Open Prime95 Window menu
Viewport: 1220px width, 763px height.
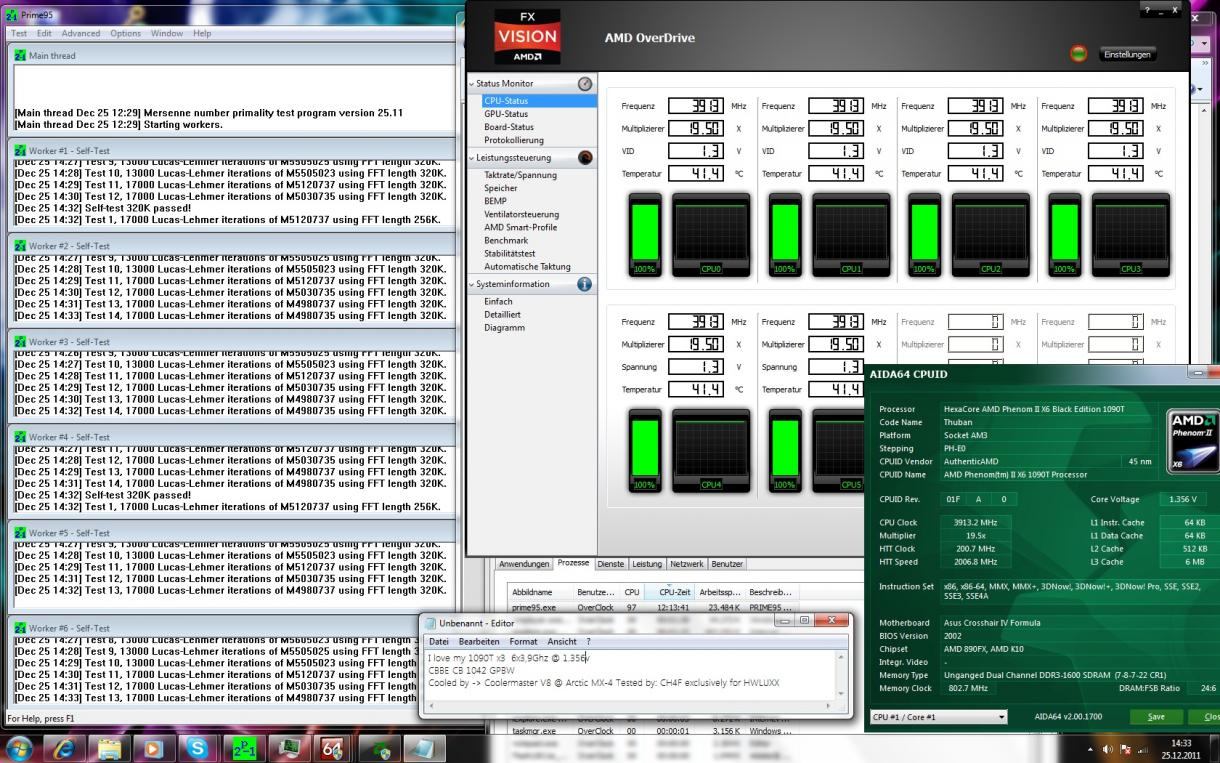point(167,33)
